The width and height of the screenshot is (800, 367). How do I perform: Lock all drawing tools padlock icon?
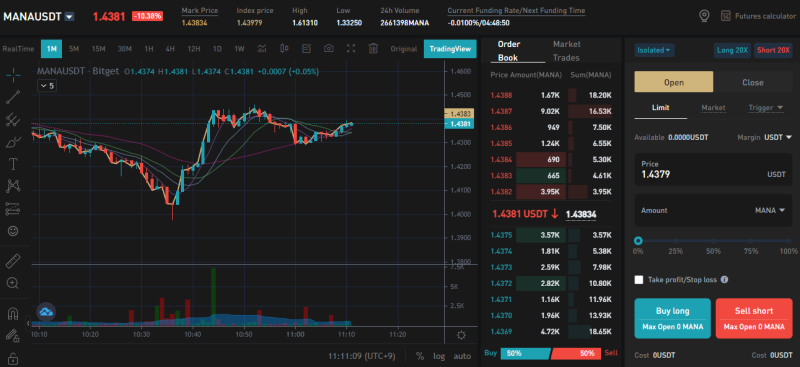[13, 358]
